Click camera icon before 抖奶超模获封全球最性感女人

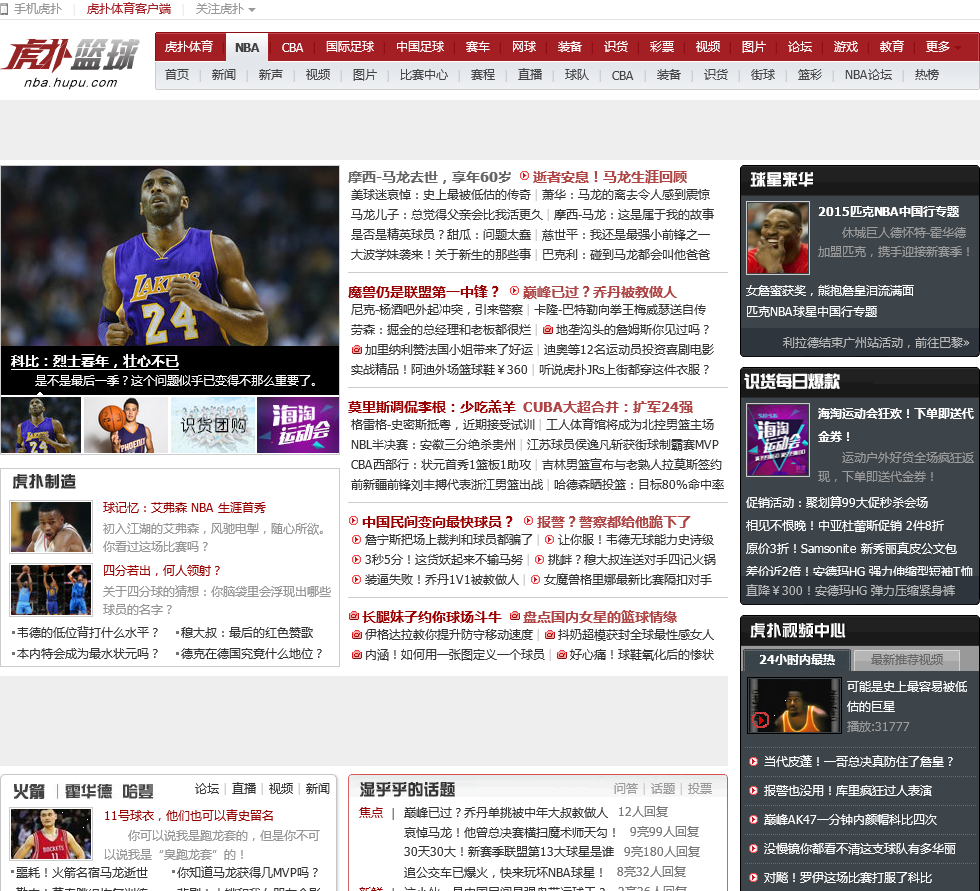coord(549,634)
